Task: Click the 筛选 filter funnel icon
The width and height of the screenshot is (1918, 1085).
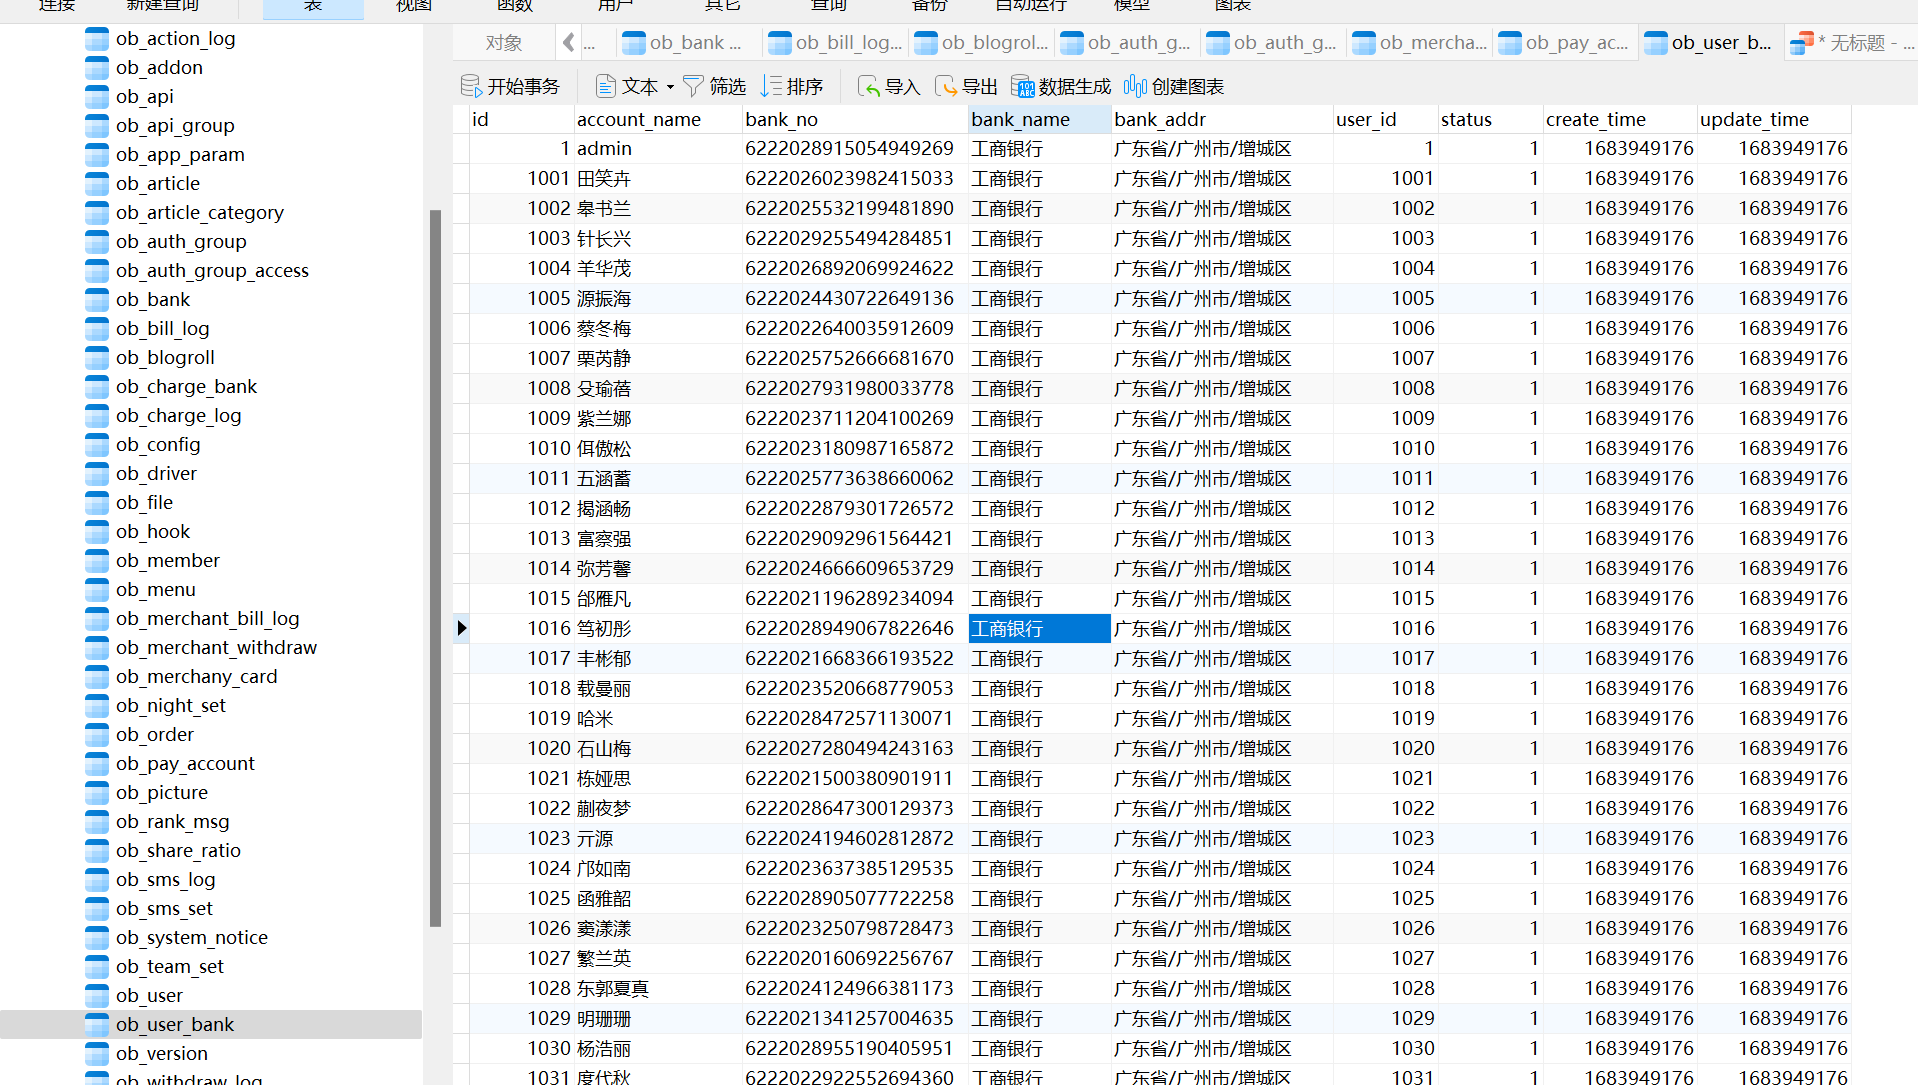Action: coord(693,87)
